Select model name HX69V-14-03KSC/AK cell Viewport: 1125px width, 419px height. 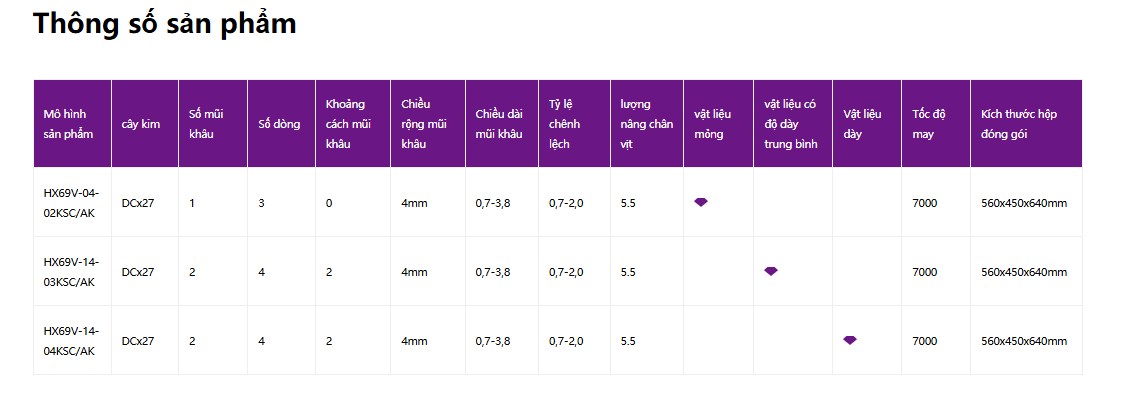pyautogui.click(x=72, y=271)
